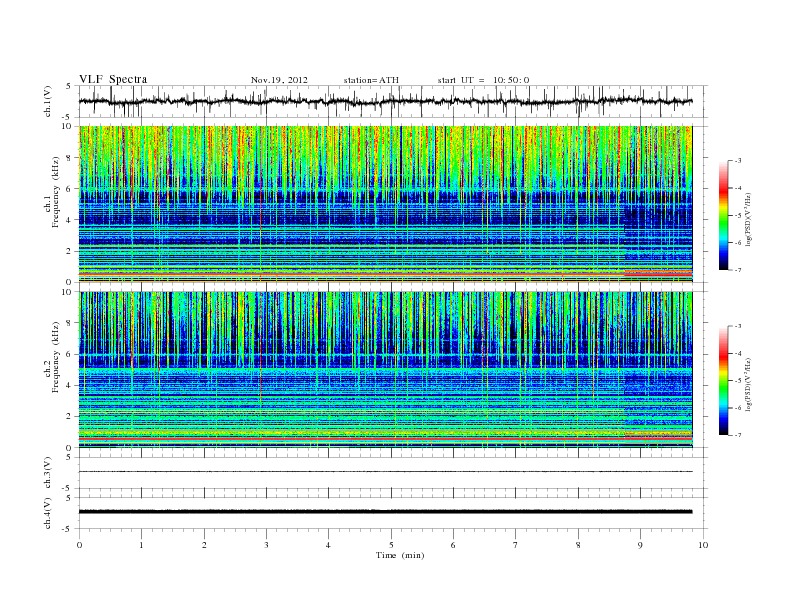Screen dimensions: 792x612
Task: Click inside the ch.2 spectrogram panel
Action: [x=385, y=370]
